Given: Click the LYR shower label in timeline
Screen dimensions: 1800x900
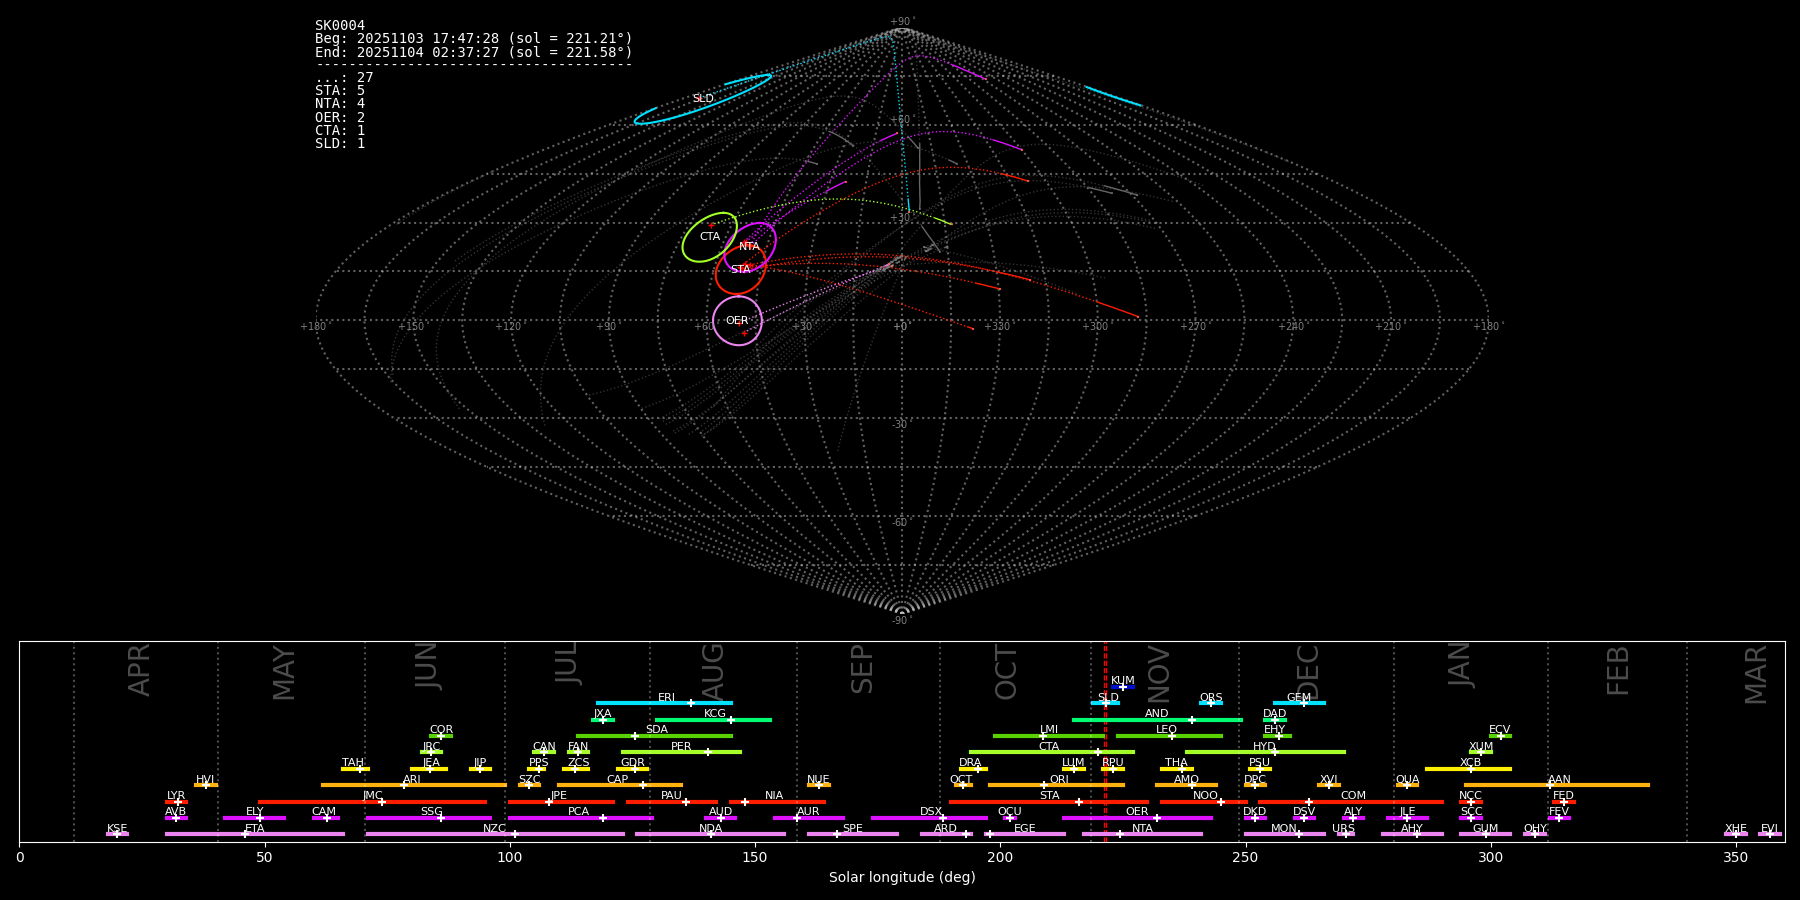Looking at the screenshot, I should [176, 796].
